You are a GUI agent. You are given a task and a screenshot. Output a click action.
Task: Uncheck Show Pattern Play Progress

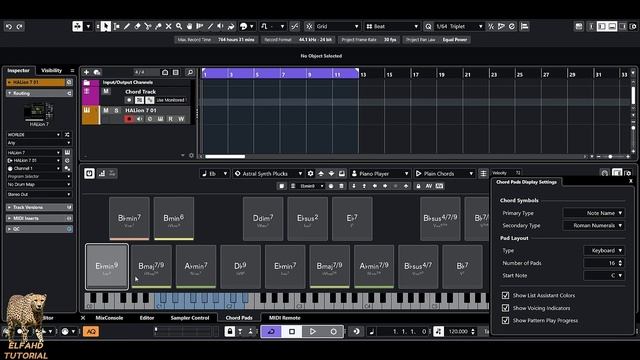tap(505, 320)
